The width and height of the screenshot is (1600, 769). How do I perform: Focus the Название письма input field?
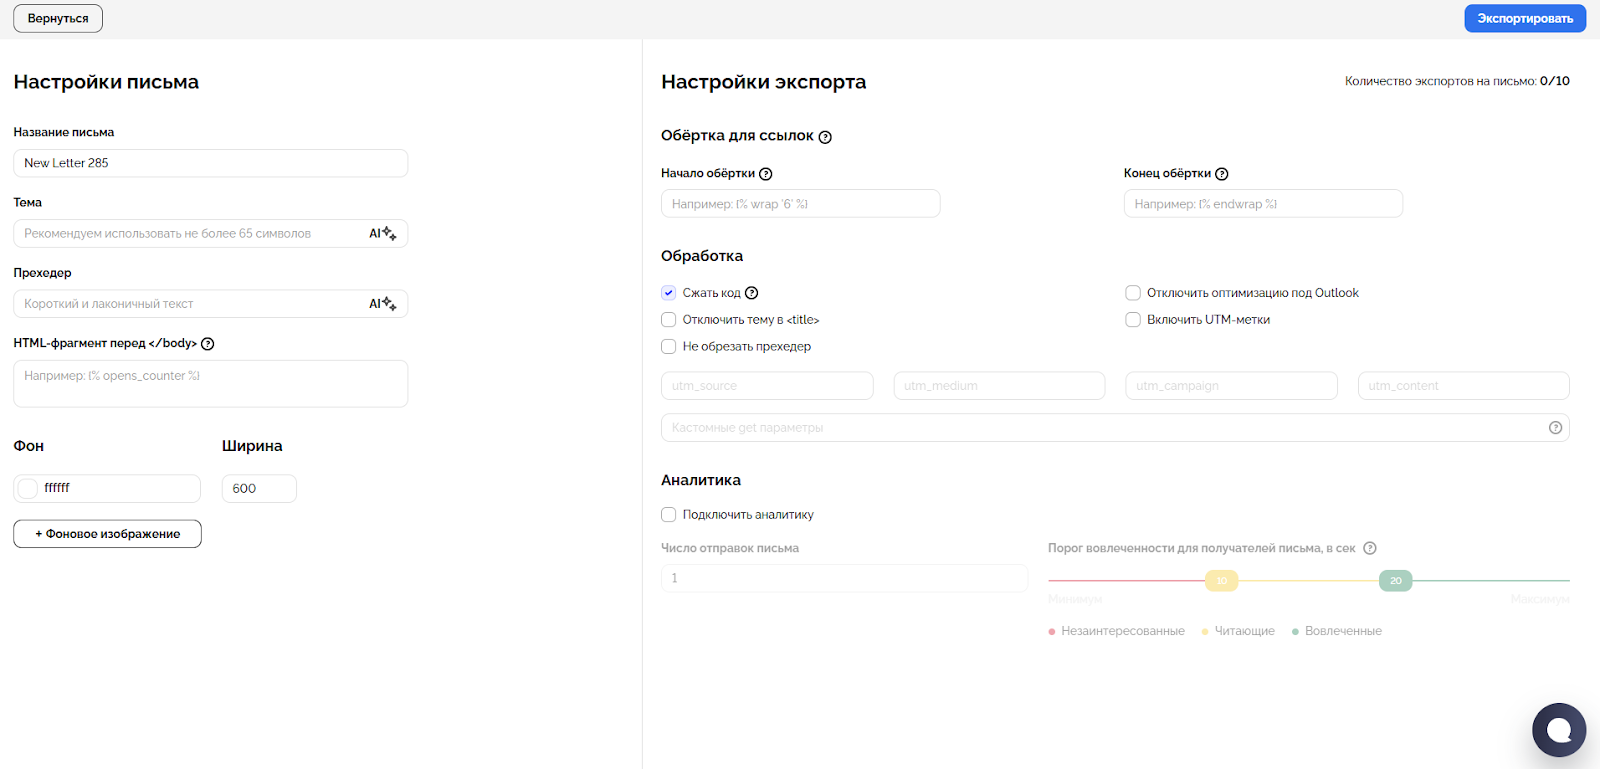click(210, 163)
